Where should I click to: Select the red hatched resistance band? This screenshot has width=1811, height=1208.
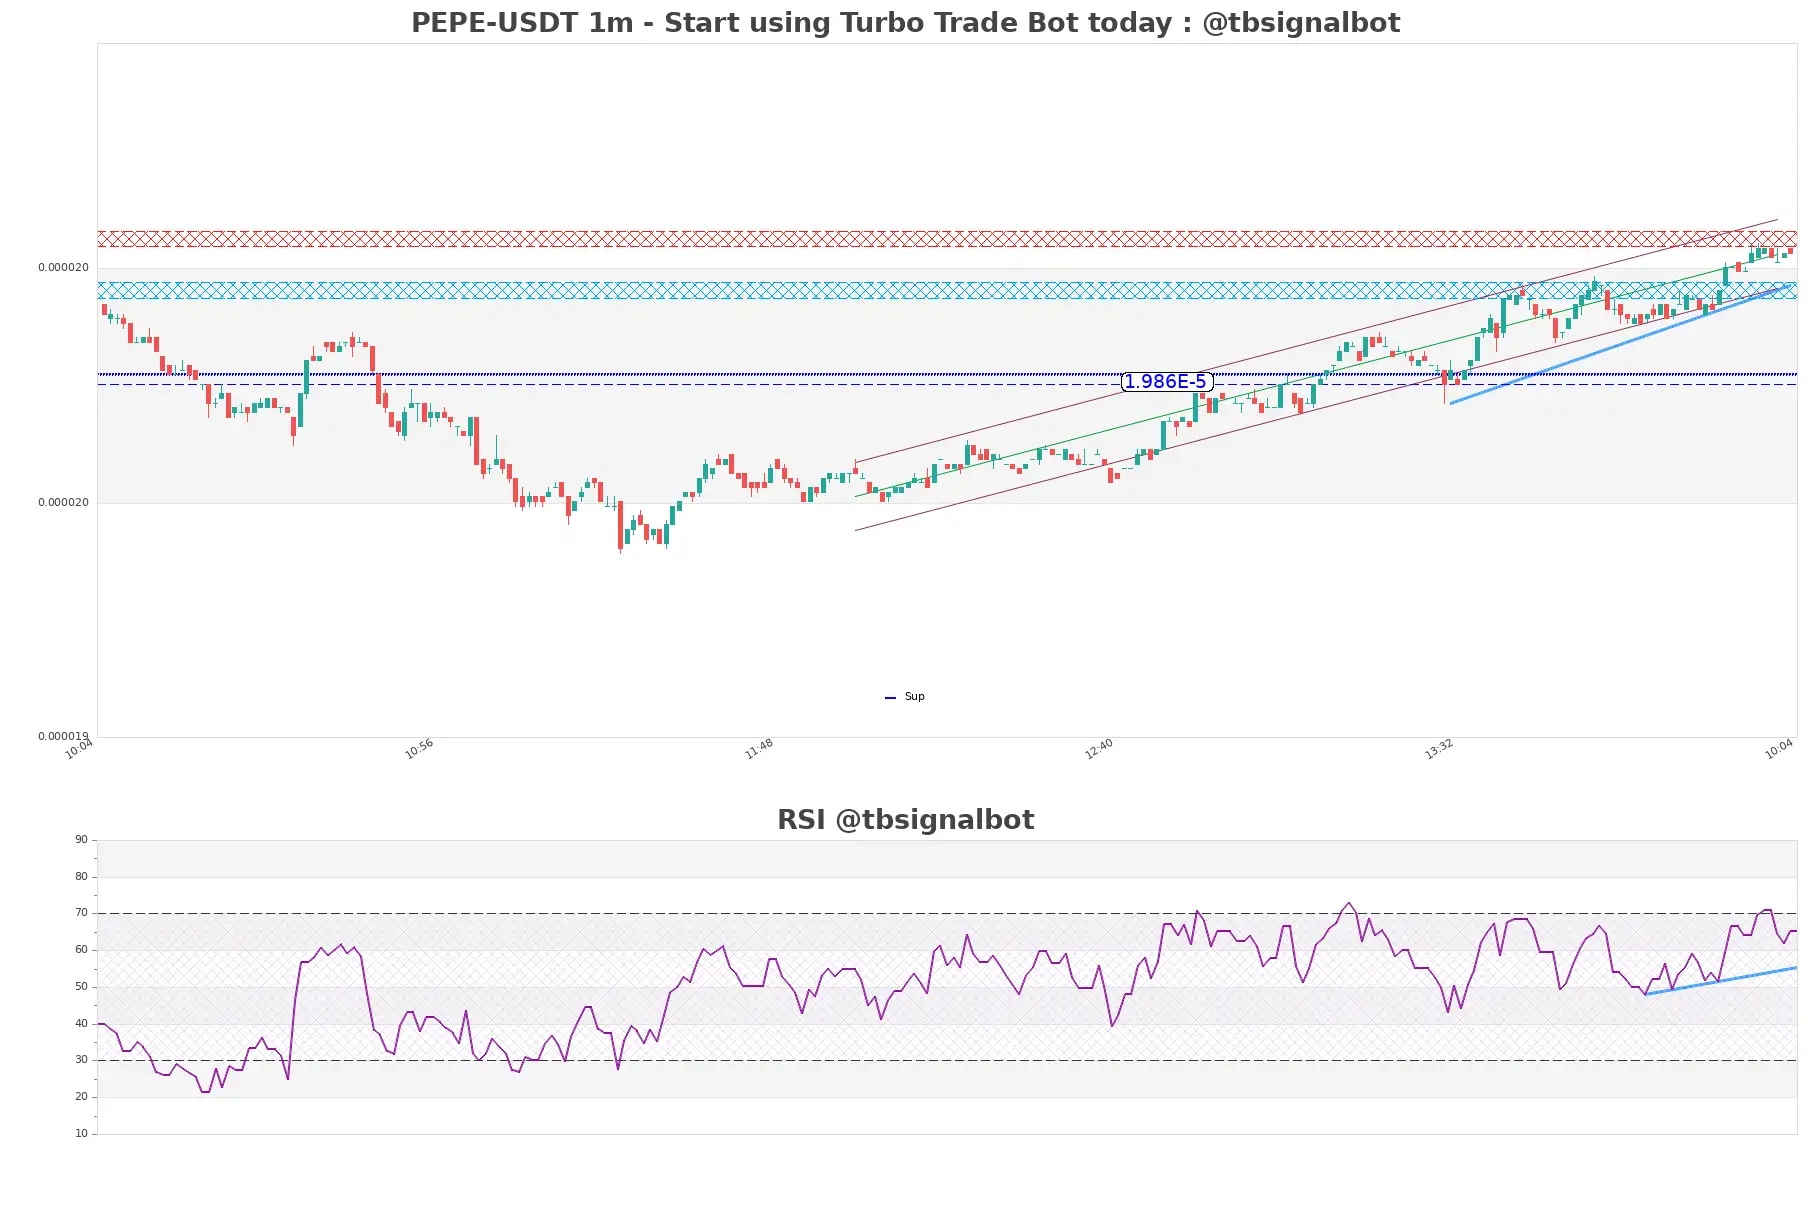tap(947, 239)
